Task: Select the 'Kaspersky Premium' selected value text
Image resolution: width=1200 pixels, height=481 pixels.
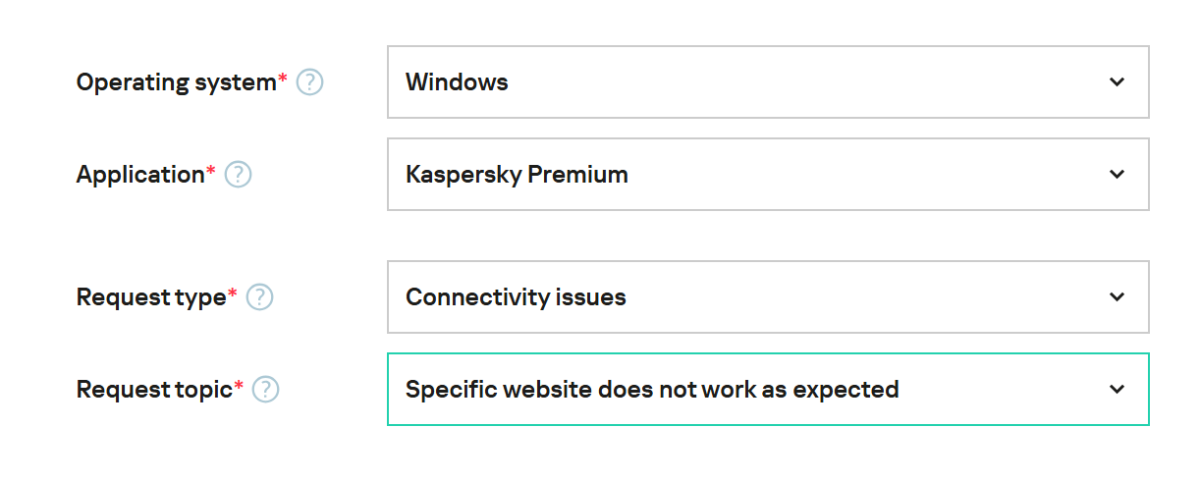Action: click(x=517, y=174)
